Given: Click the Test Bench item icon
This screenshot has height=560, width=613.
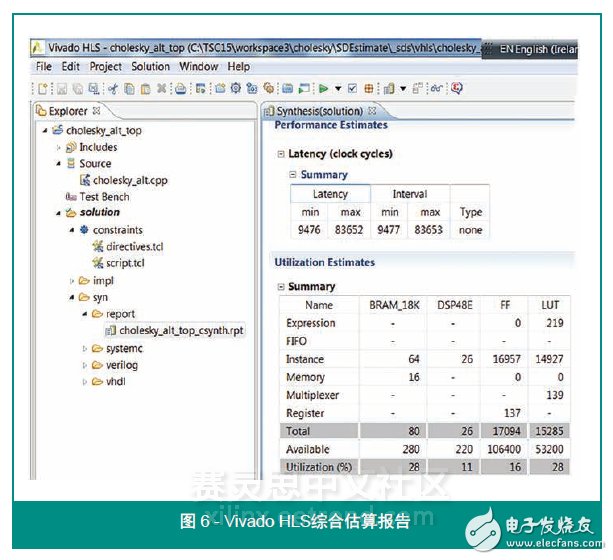Looking at the screenshot, I should pos(71,196).
